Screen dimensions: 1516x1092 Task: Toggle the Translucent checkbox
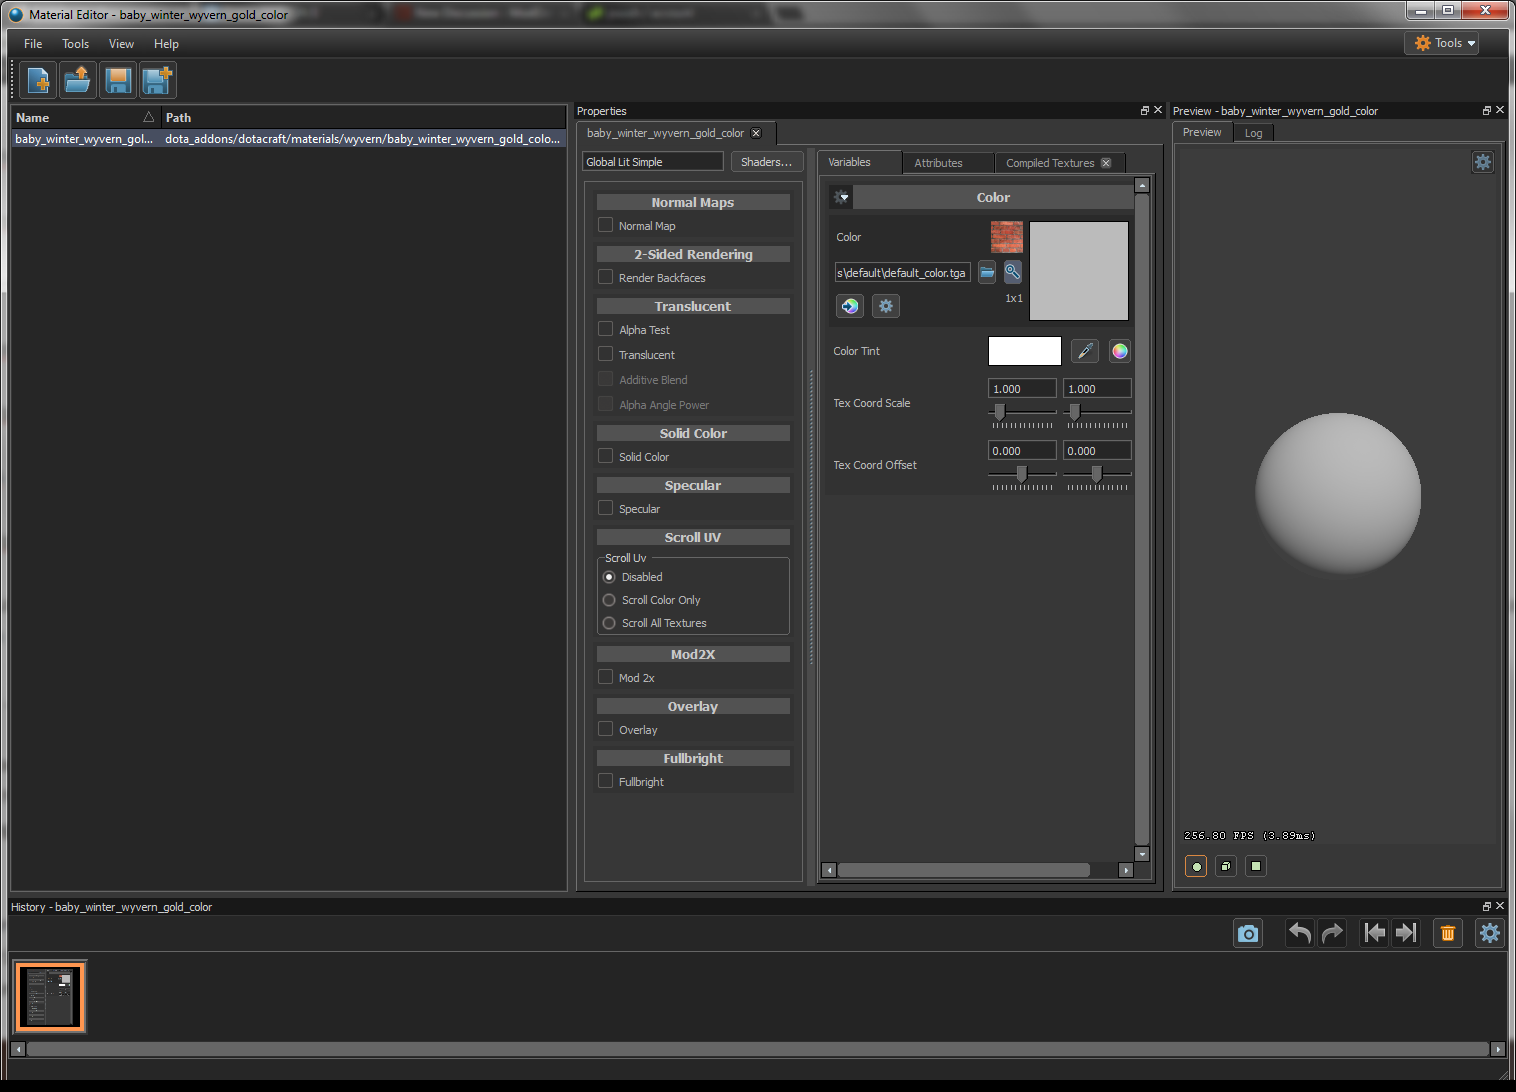coord(606,354)
